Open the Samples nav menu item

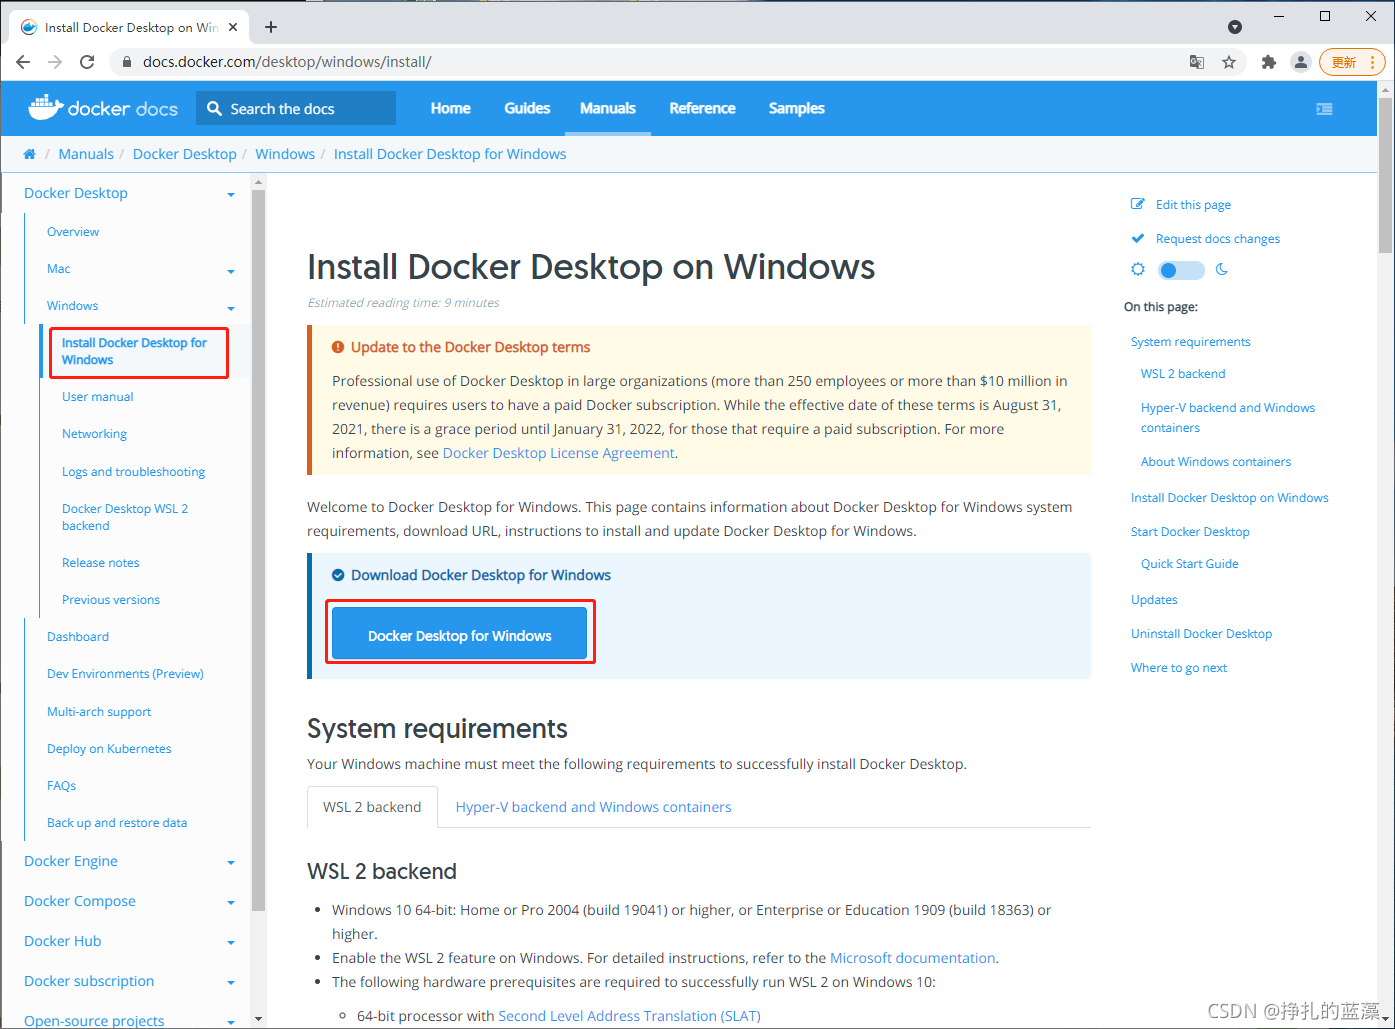[797, 108]
